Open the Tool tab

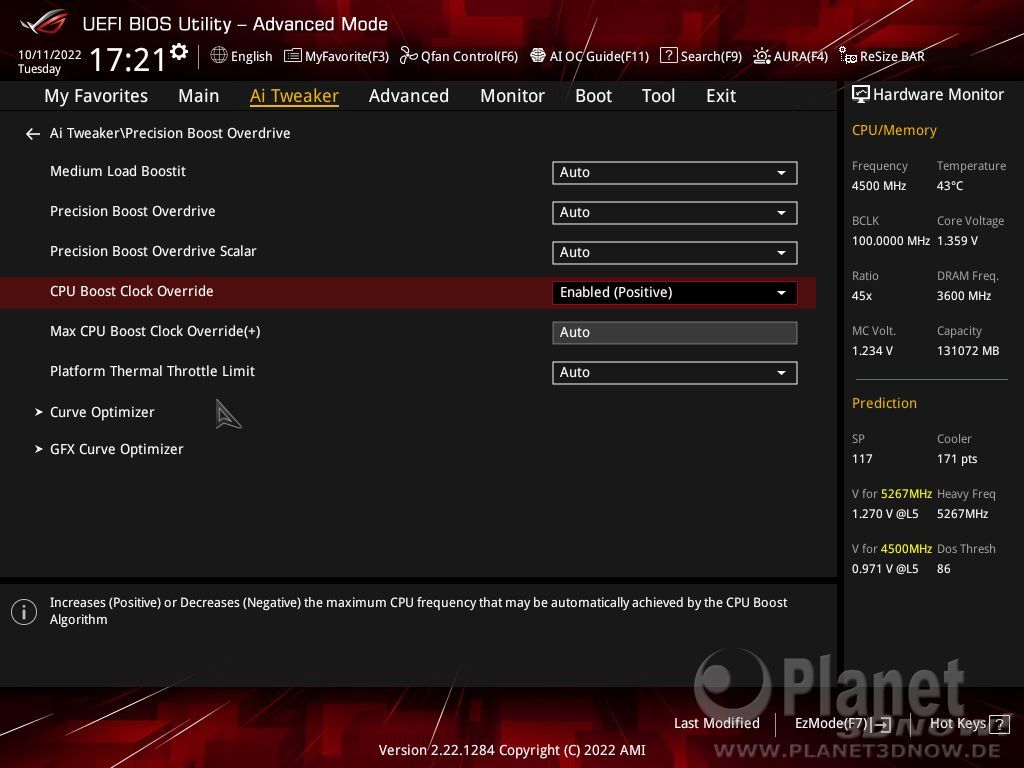(x=658, y=96)
